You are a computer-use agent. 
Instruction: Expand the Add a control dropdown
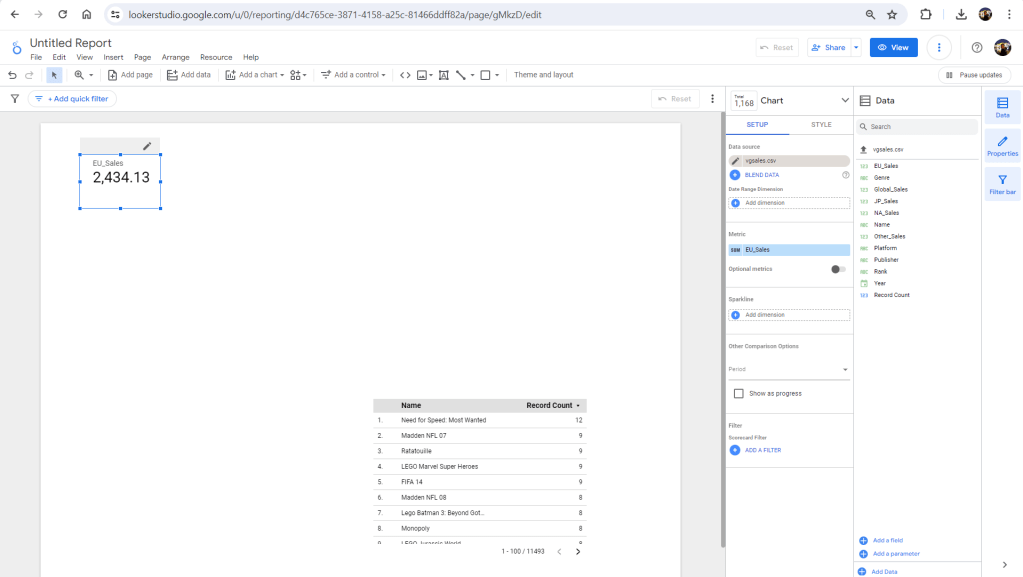353,75
